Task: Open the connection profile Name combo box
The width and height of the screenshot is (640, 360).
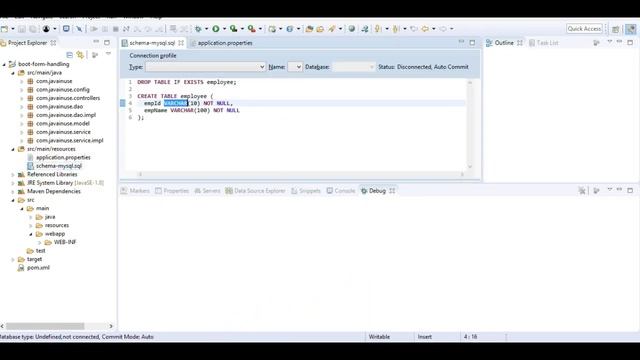Action: pyautogui.click(x=295, y=67)
